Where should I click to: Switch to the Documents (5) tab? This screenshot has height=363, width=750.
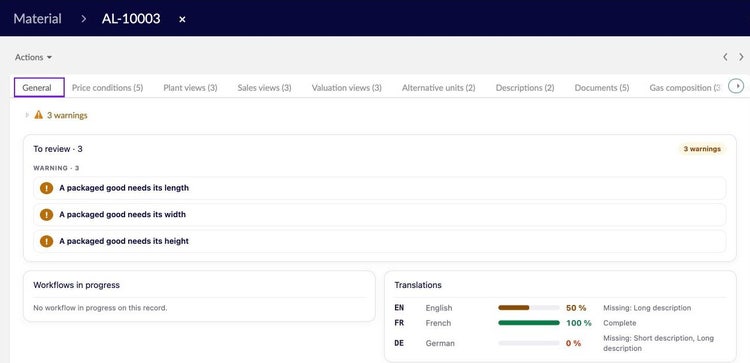602,88
